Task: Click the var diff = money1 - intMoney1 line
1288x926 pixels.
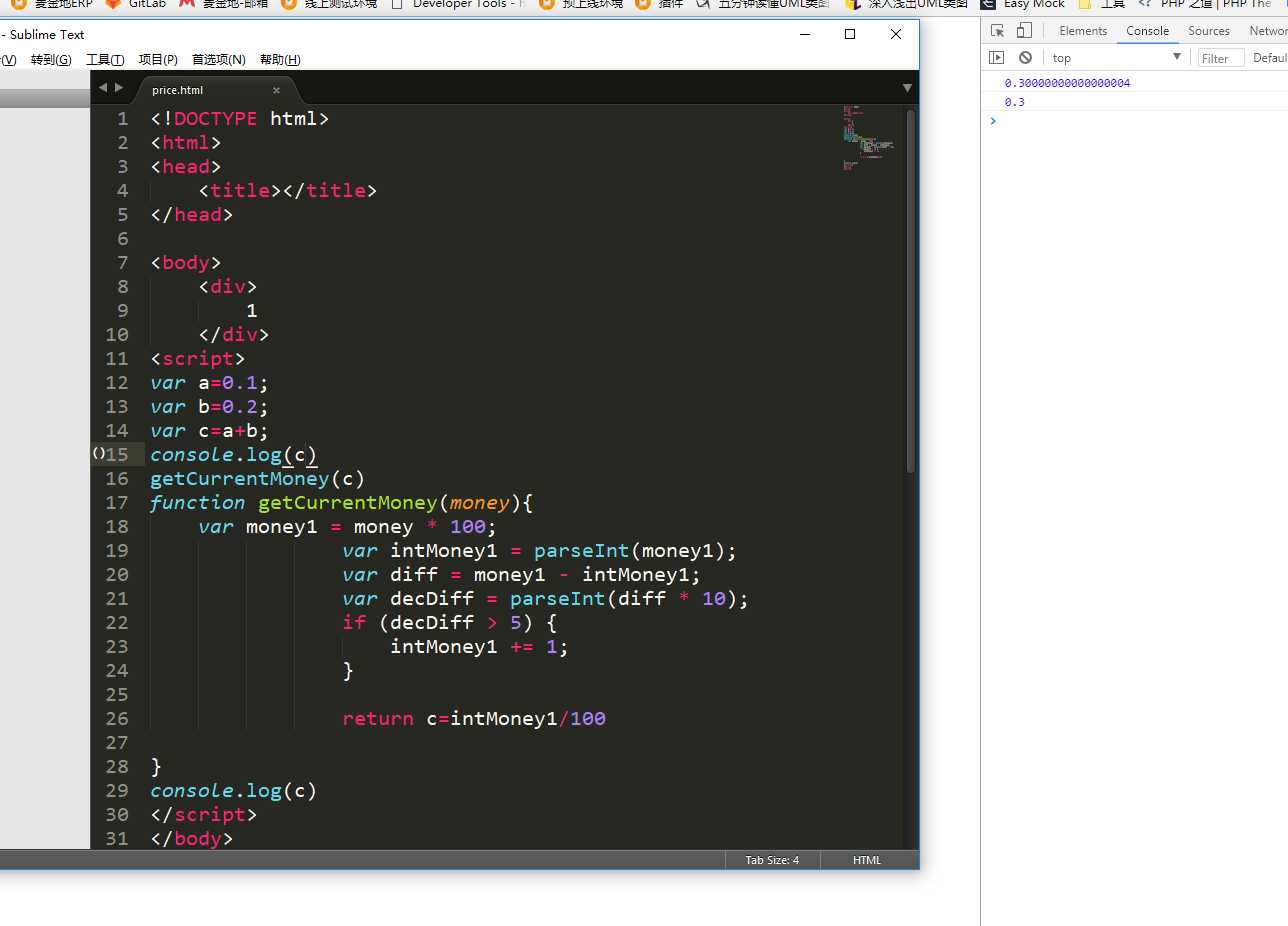Action: tap(522, 575)
